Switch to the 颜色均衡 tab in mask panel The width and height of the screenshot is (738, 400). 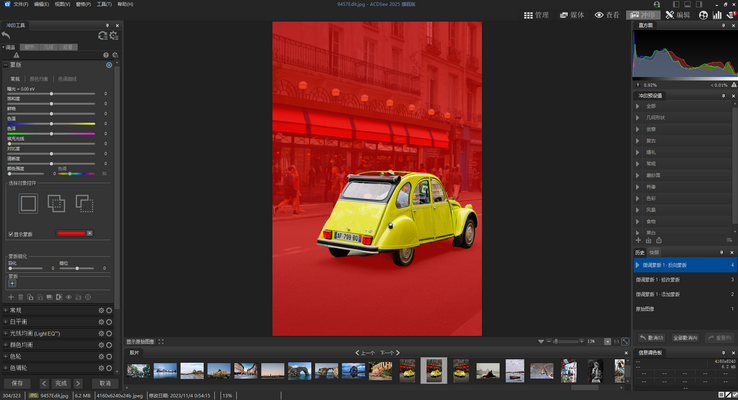click(x=39, y=77)
